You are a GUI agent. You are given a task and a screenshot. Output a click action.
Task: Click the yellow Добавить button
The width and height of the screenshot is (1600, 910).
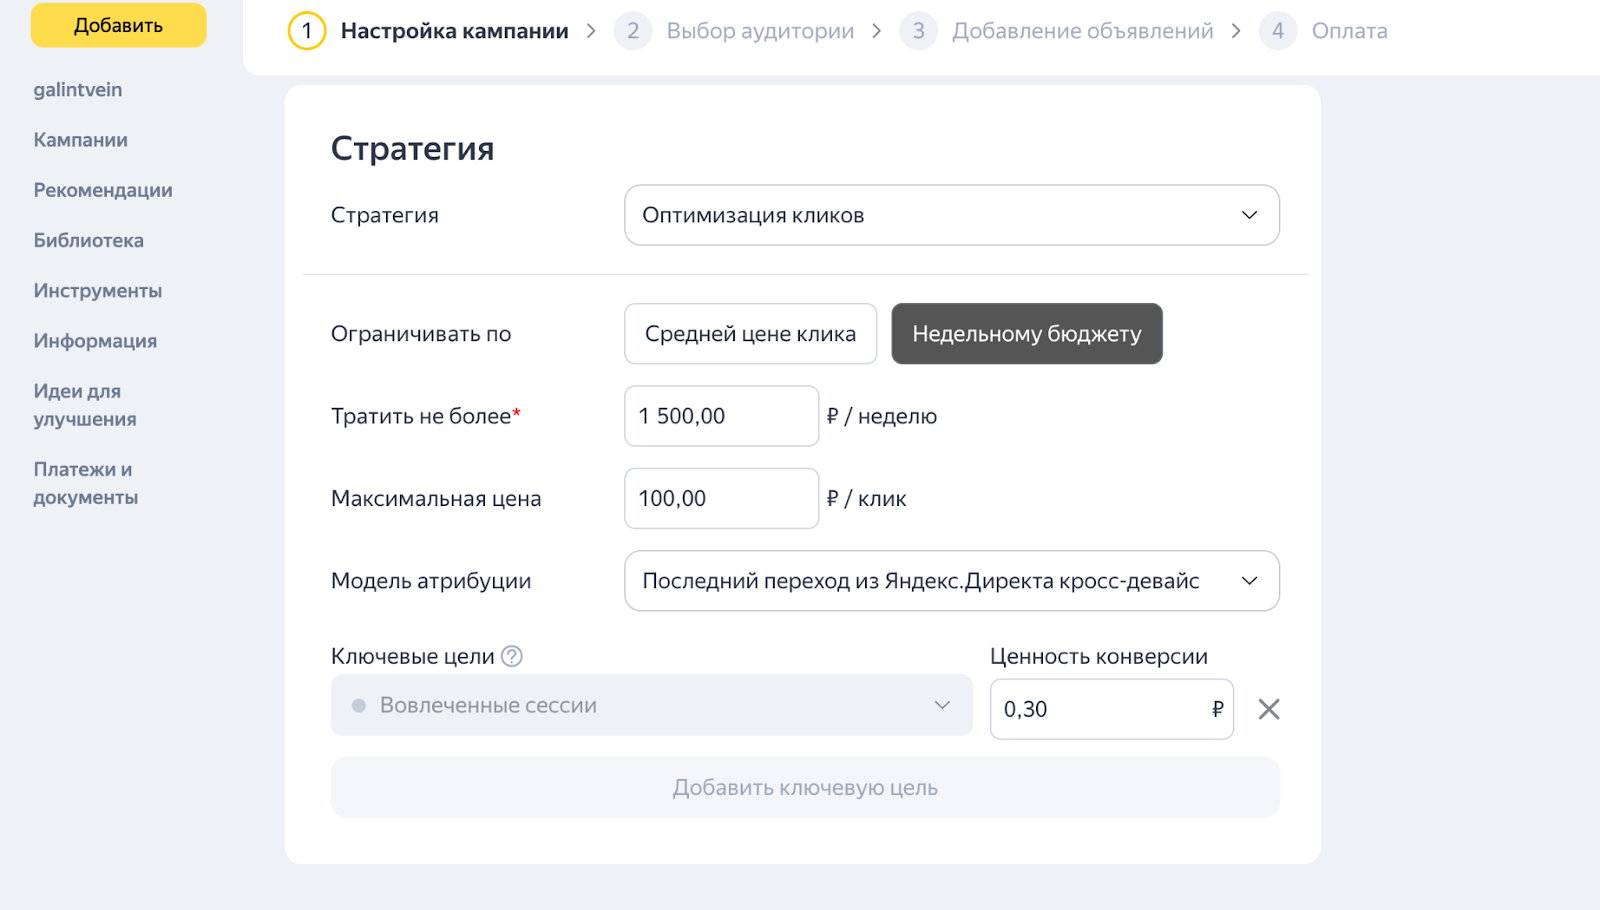118,25
